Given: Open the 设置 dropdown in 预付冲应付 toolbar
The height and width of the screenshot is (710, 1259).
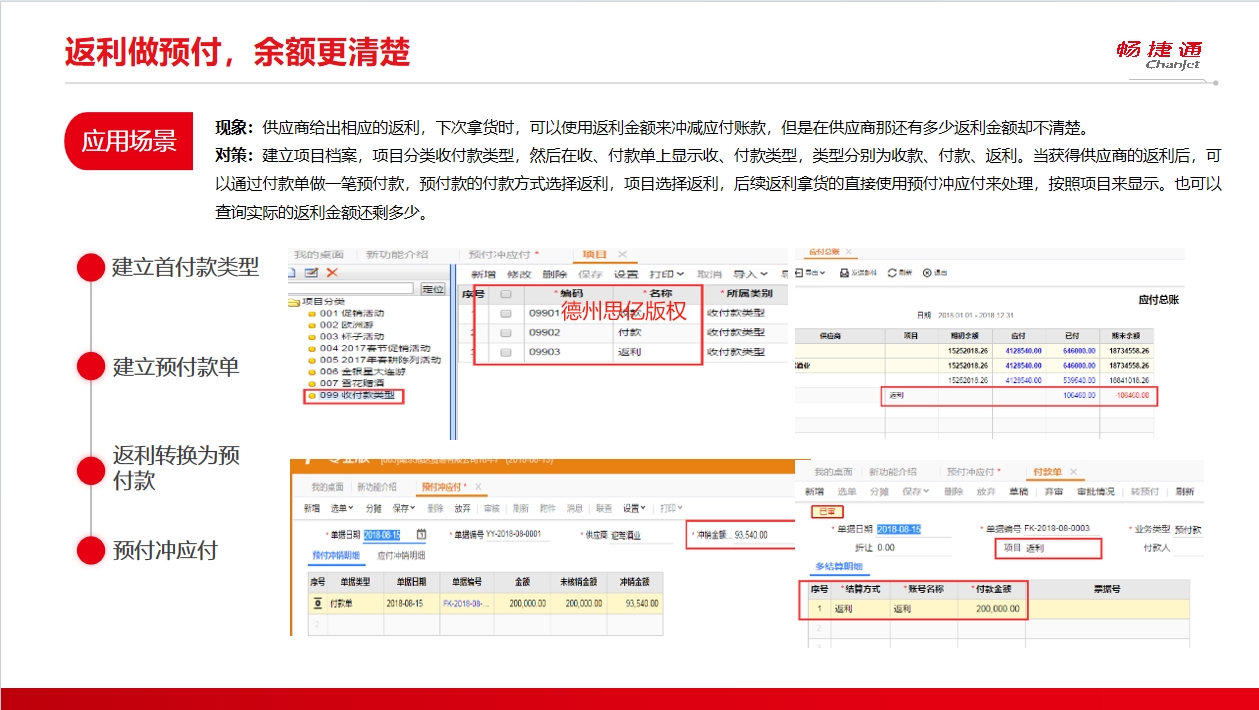Looking at the screenshot, I should [634, 508].
